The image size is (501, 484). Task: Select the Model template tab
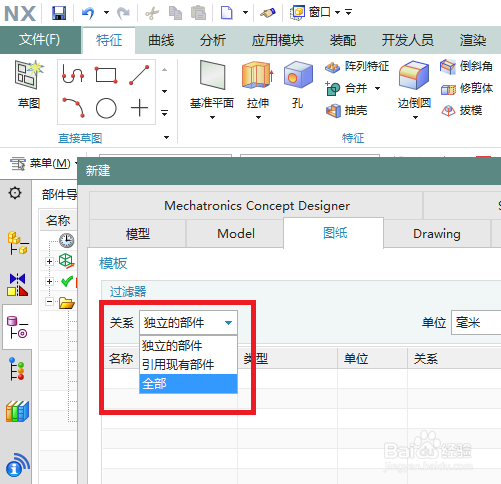pos(236,233)
